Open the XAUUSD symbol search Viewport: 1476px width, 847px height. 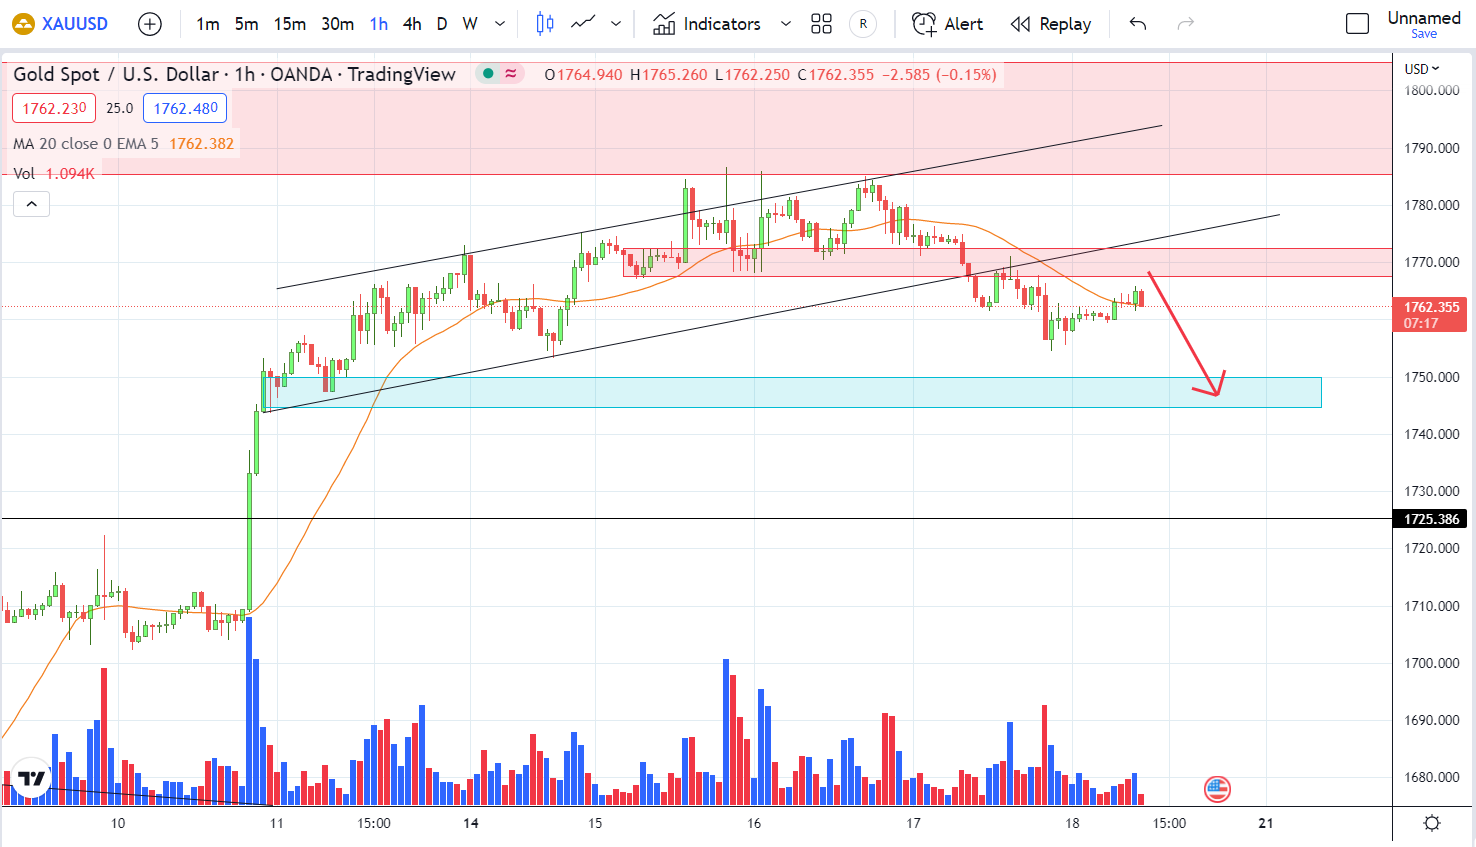pyautogui.click(x=60, y=24)
